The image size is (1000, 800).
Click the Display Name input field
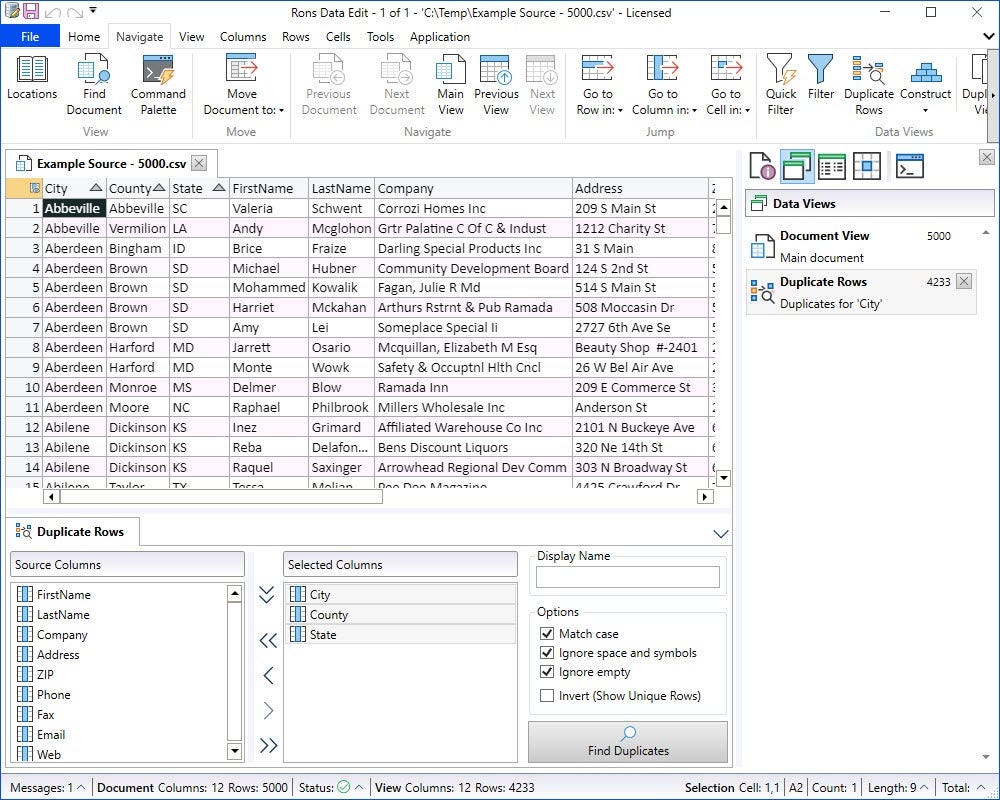pyautogui.click(x=628, y=577)
